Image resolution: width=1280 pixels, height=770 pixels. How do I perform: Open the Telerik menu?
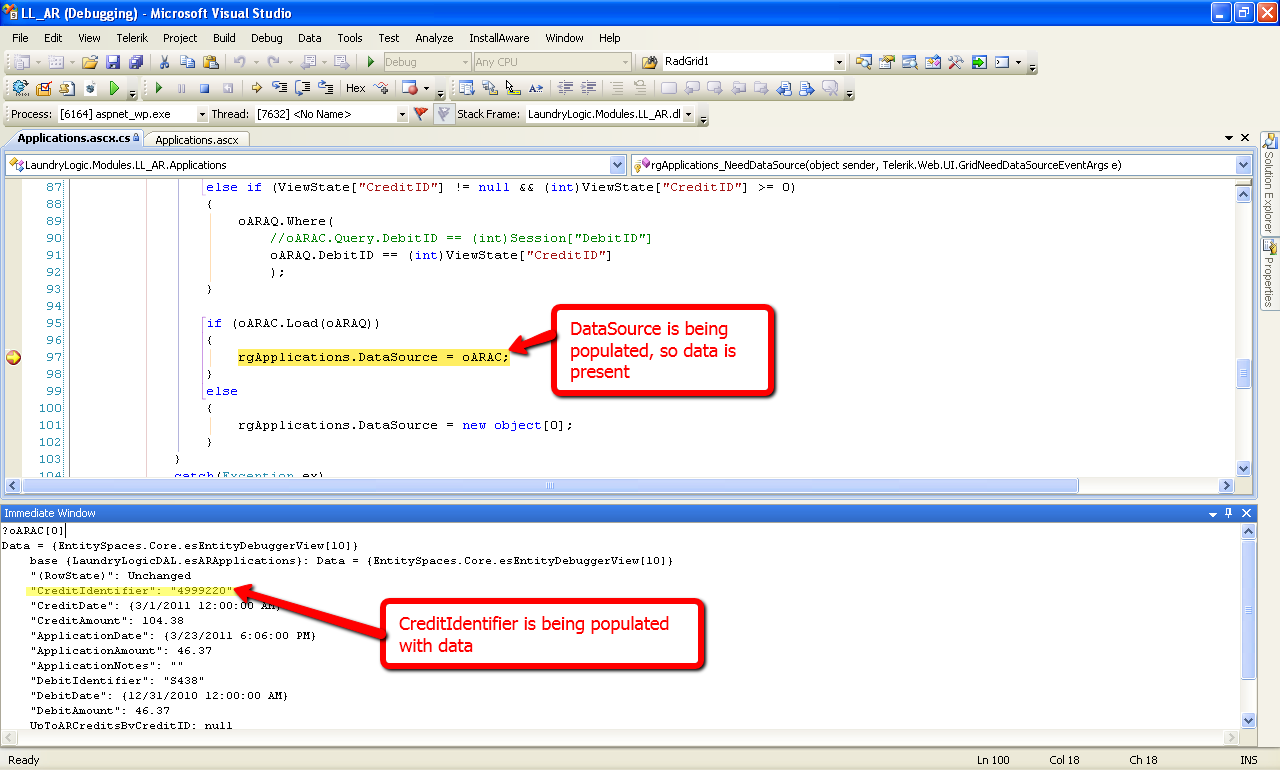click(131, 38)
